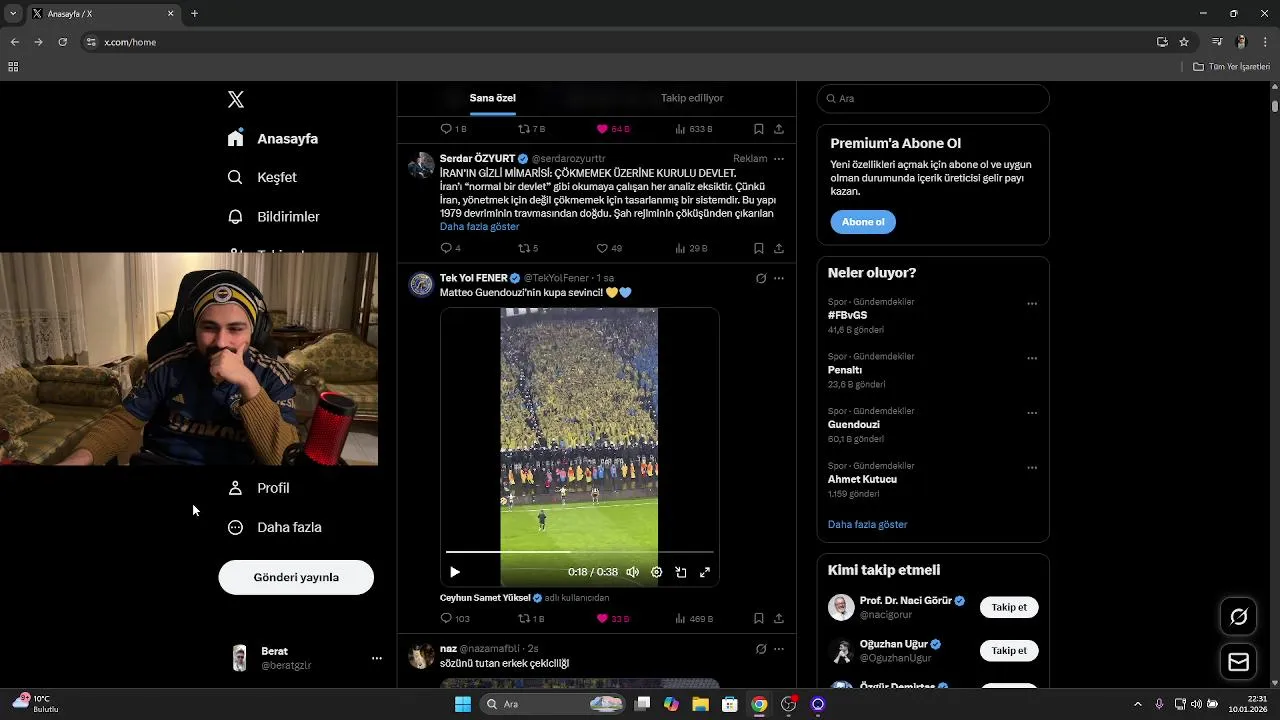View analytics of Serdar ÖZYURT's post

click(x=692, y=248)
